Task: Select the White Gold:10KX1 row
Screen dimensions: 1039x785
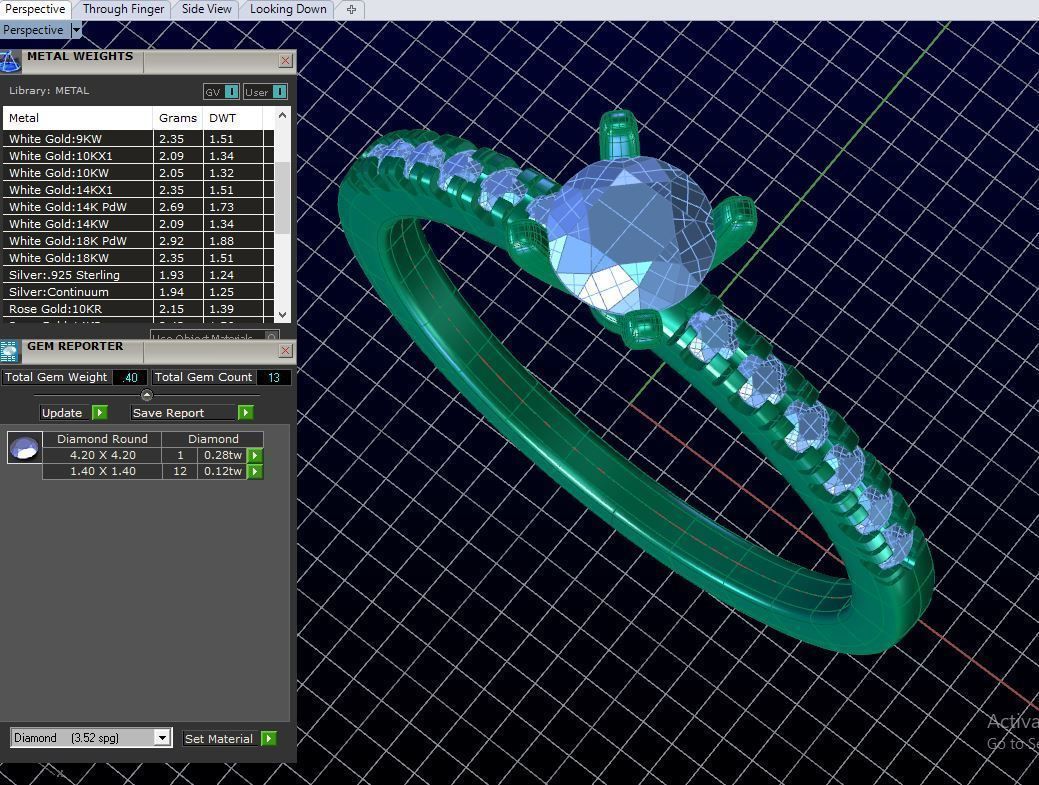Action: tap(138, 156)
